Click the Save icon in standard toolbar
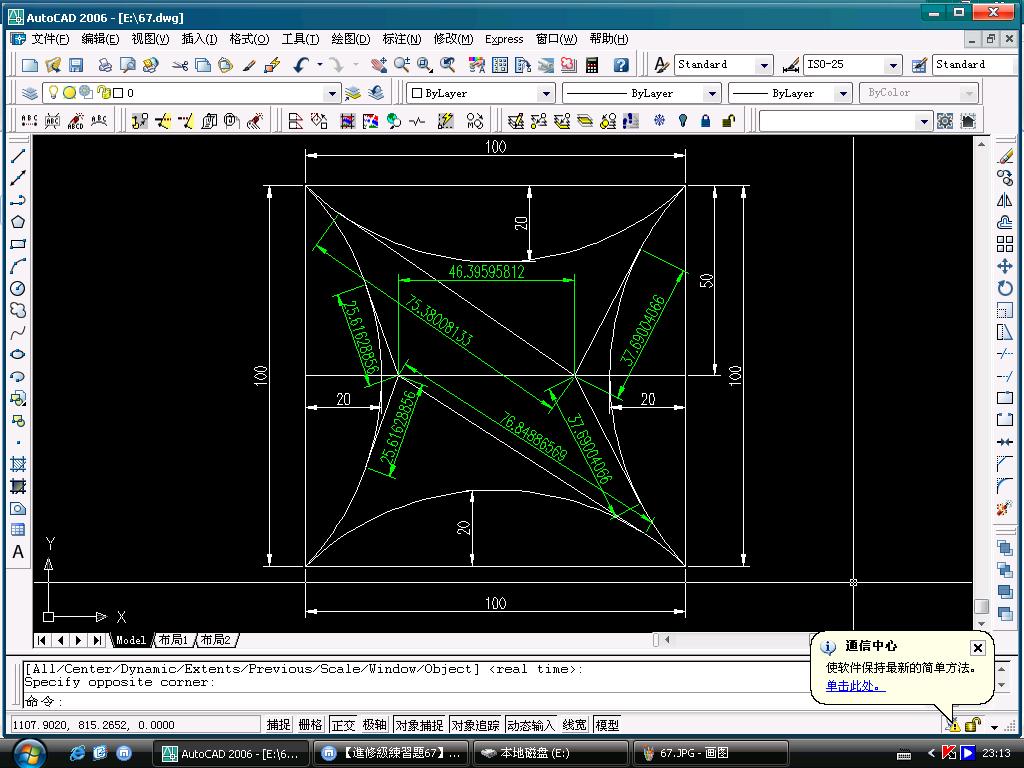 pos(76,65)
